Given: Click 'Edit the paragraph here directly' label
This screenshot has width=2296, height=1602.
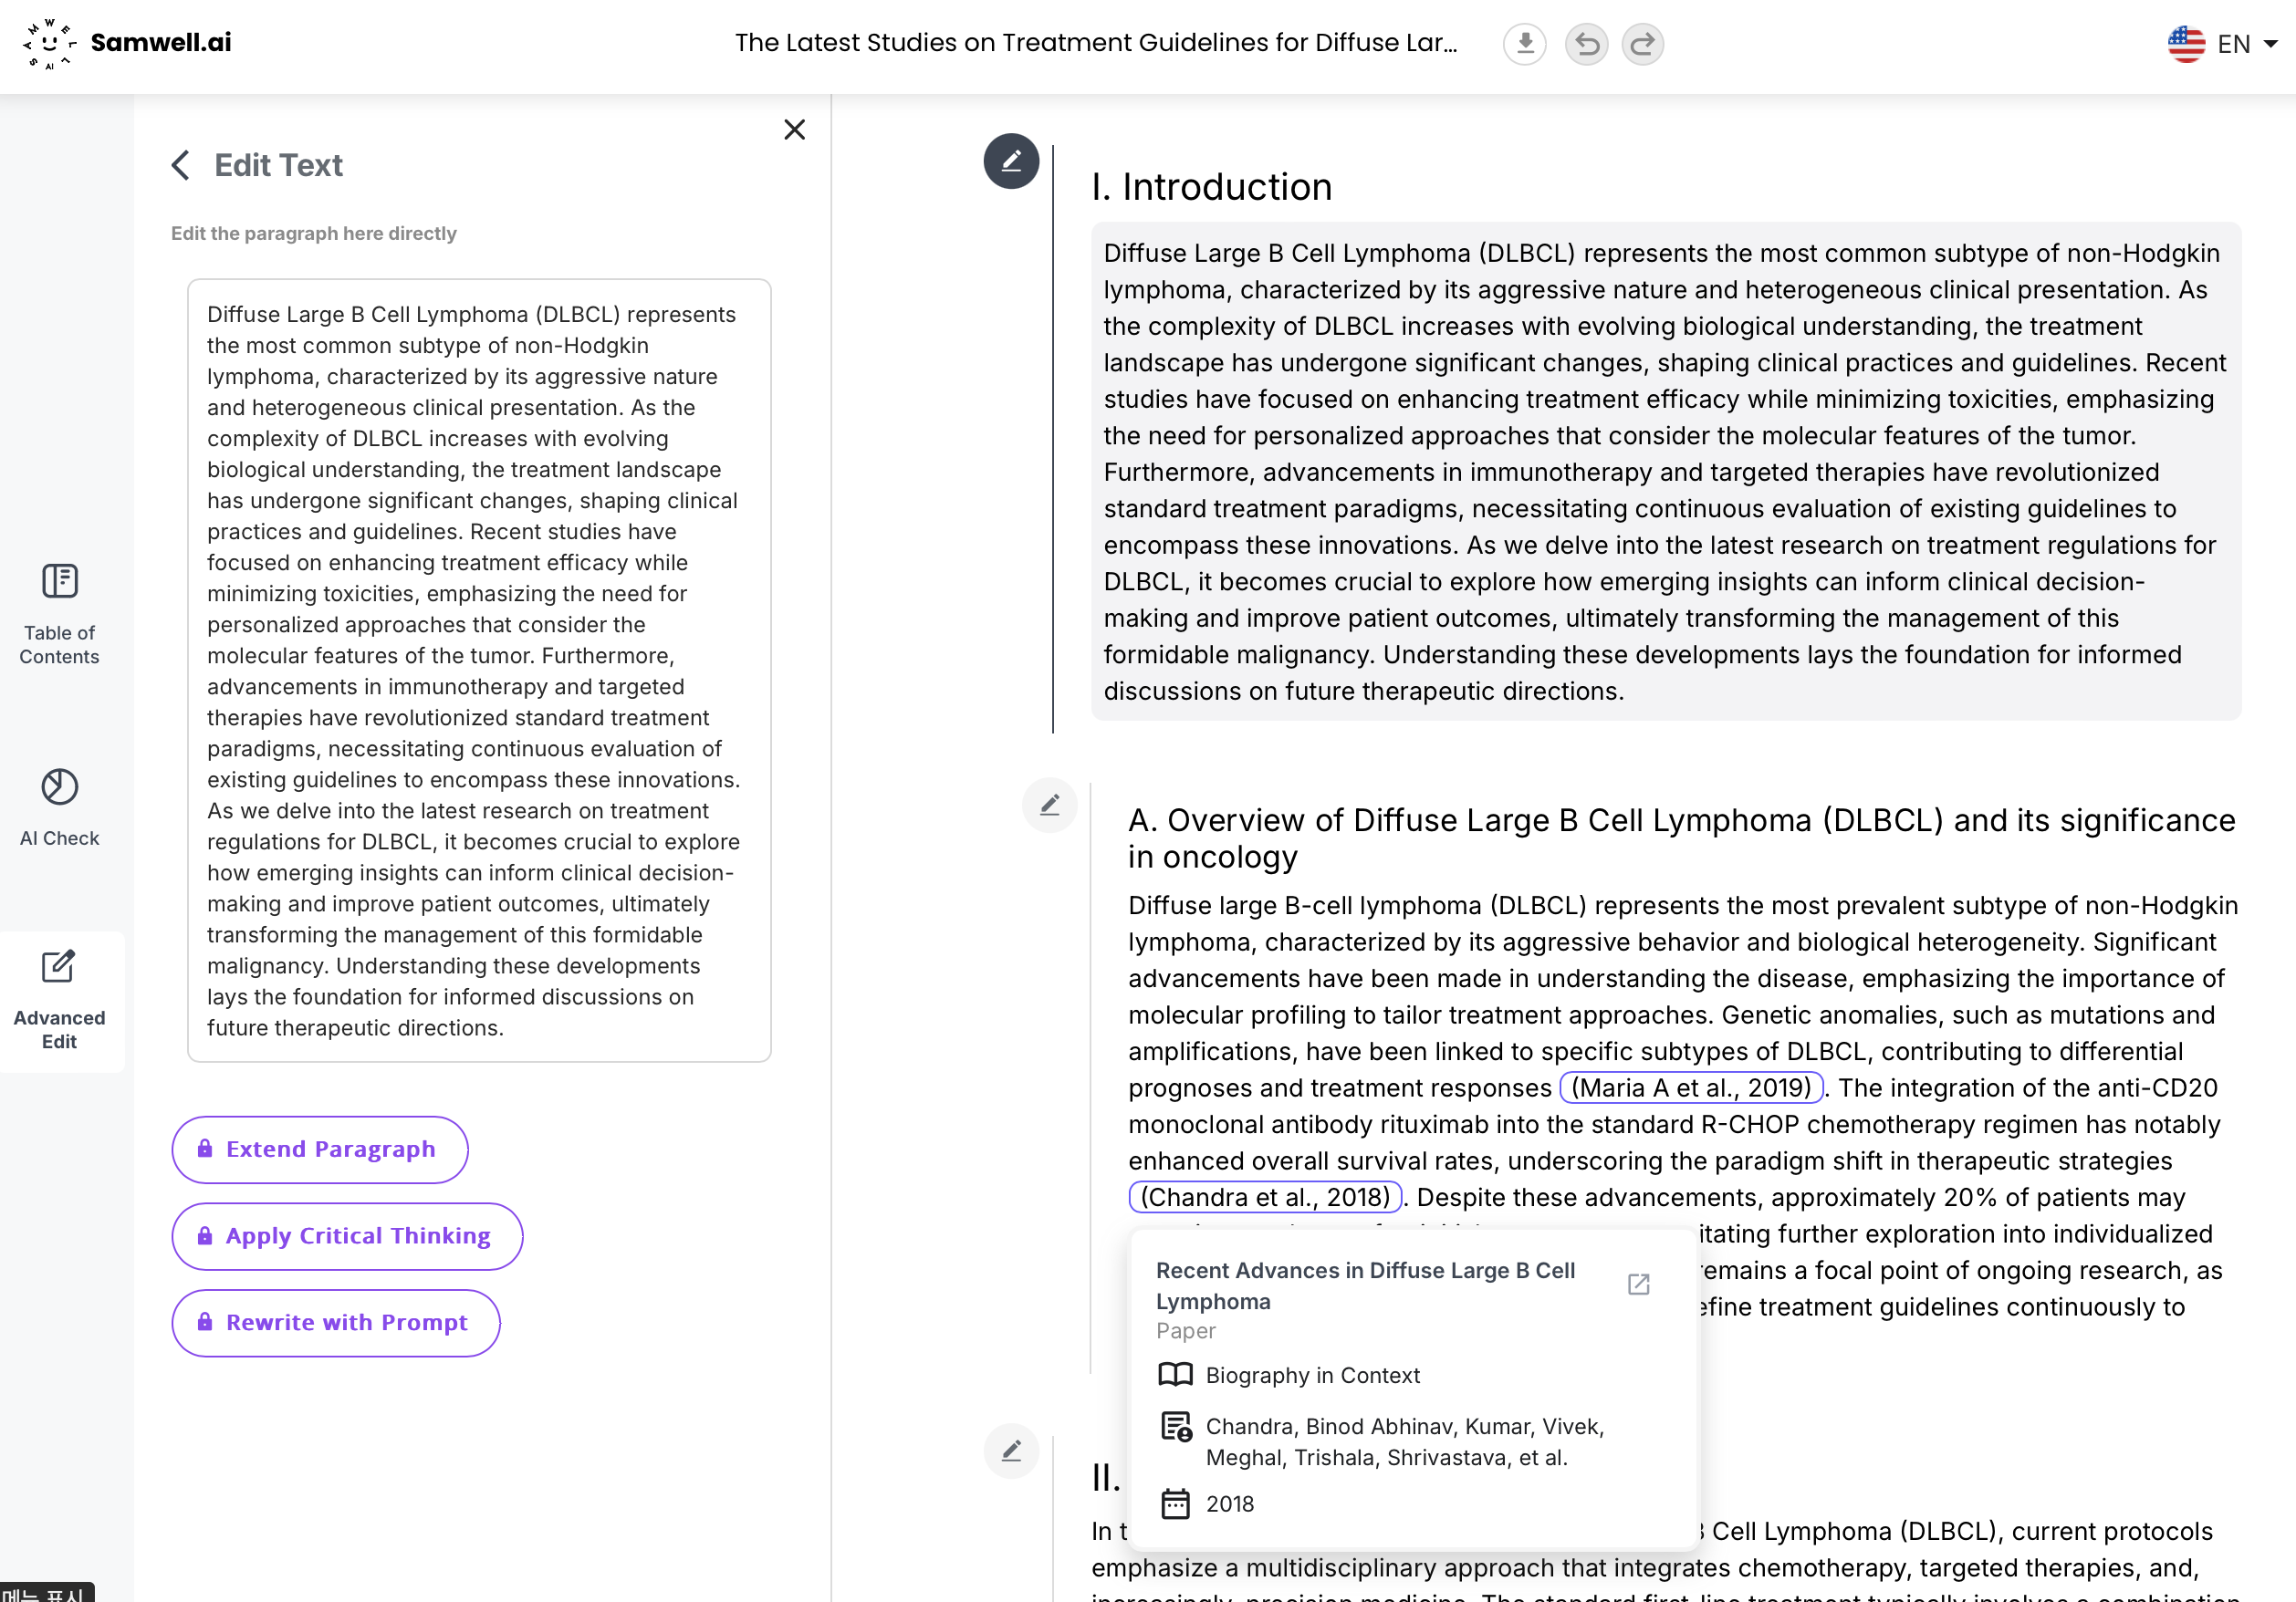Looking at the screenshot, I should coord(314,233).
